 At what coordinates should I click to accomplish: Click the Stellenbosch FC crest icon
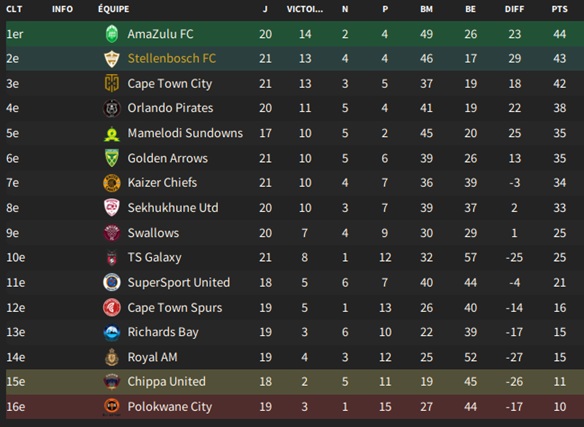click(x=112, y=58)
